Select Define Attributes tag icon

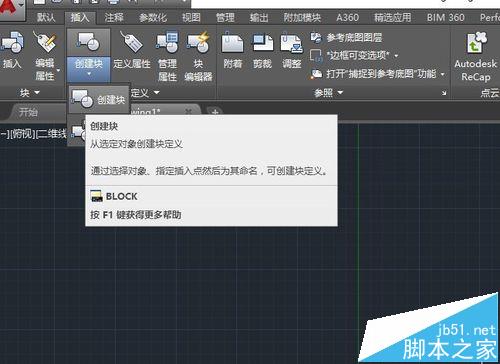131,42
